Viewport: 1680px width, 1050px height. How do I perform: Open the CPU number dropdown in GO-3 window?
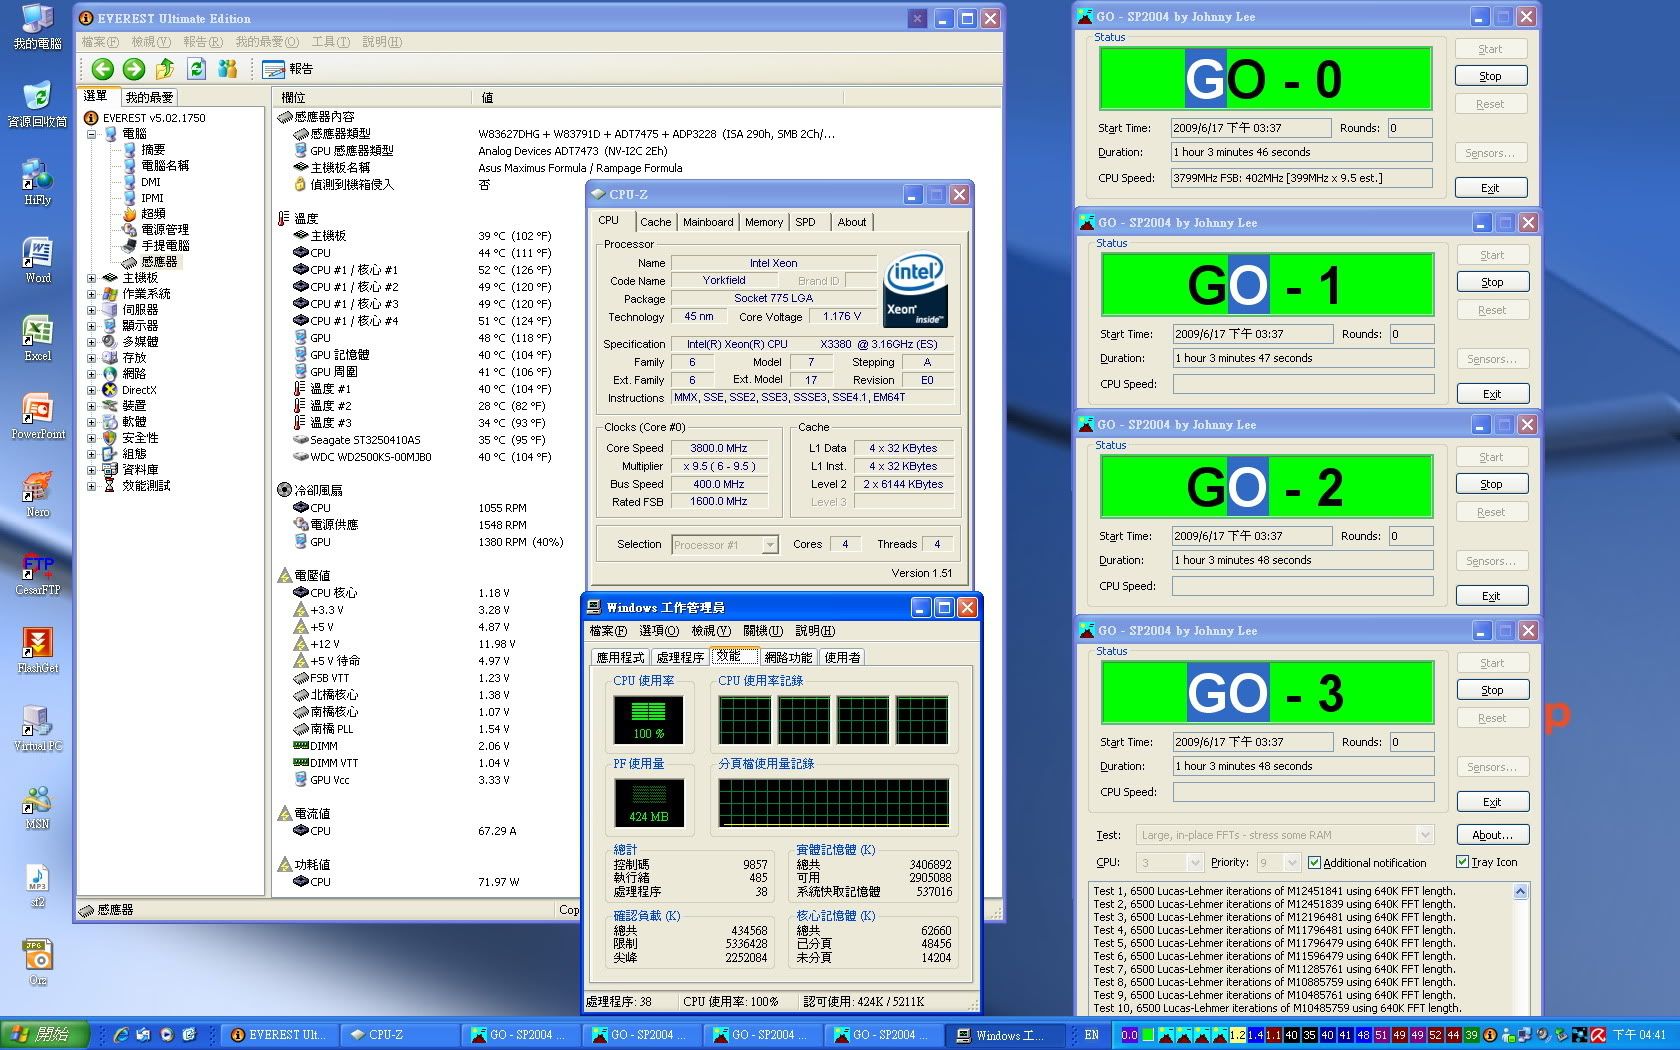(x=1170, y=862)
